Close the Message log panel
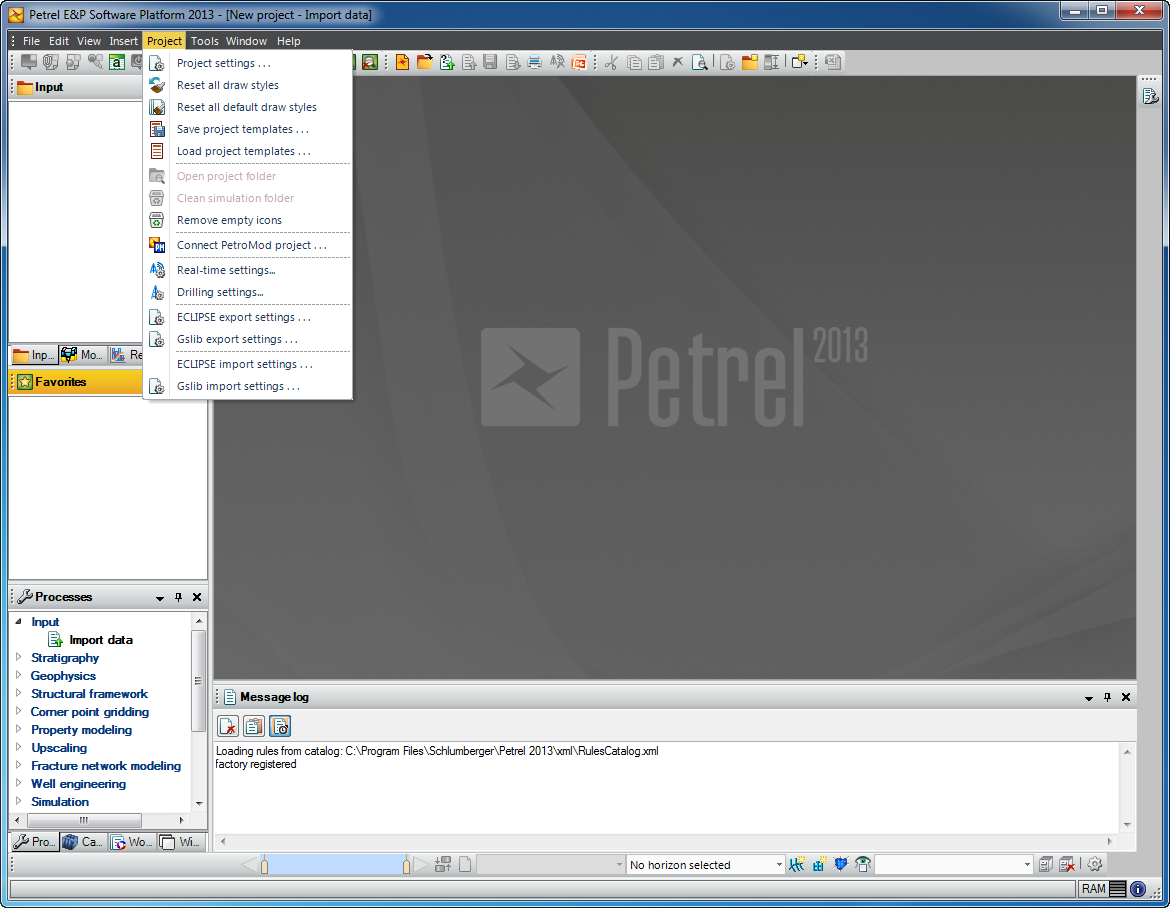Image resolution: width=1170 pixels, height=908 pixels. coord(1126,697)
